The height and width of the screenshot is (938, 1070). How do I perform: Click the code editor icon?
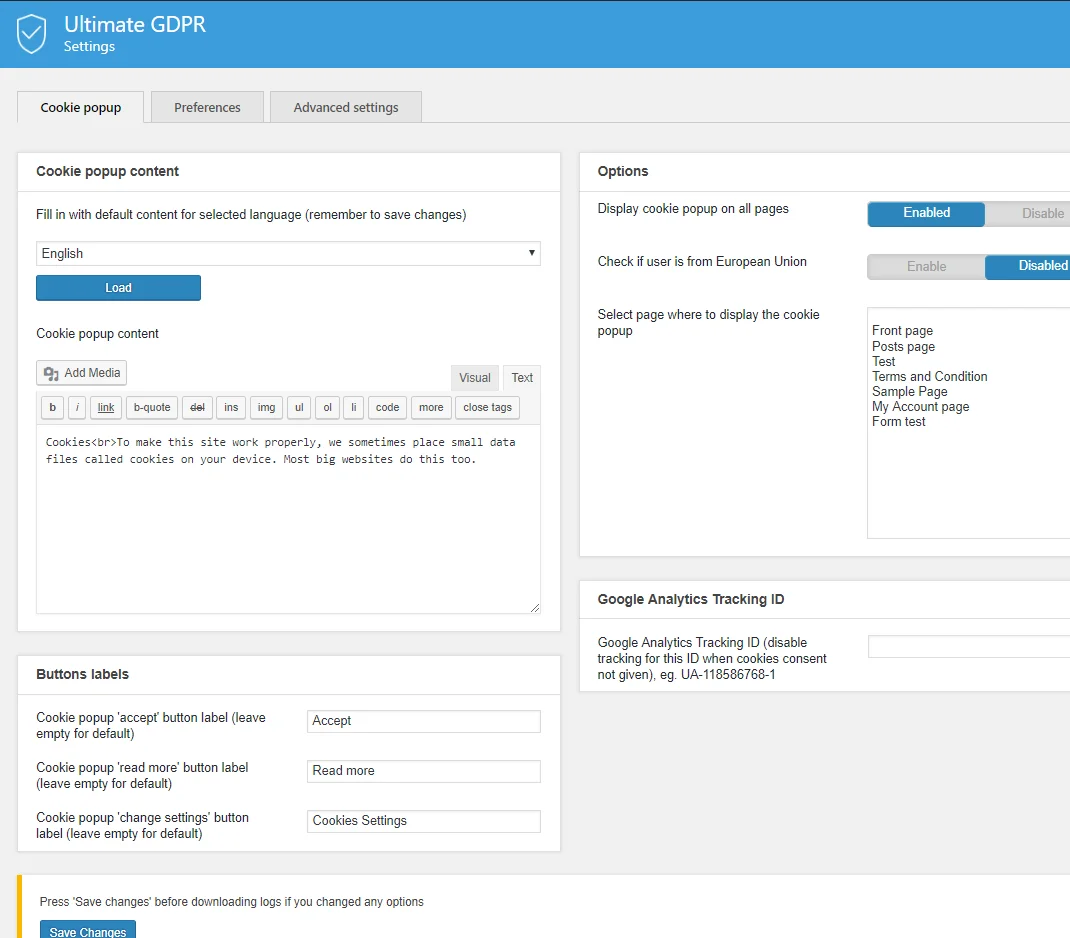tap(387, 407)
